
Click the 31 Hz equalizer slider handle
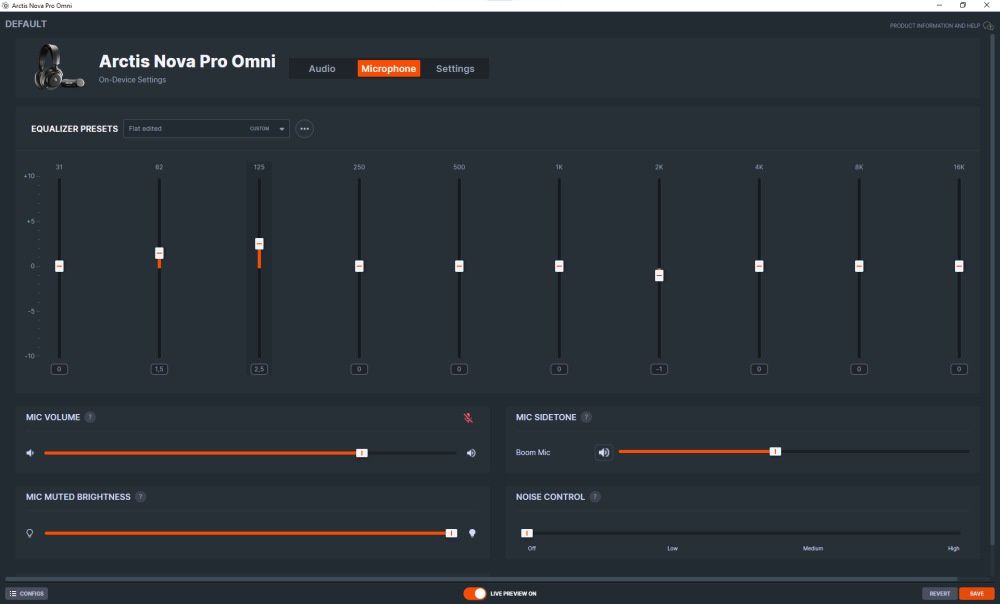click(59, 266)
